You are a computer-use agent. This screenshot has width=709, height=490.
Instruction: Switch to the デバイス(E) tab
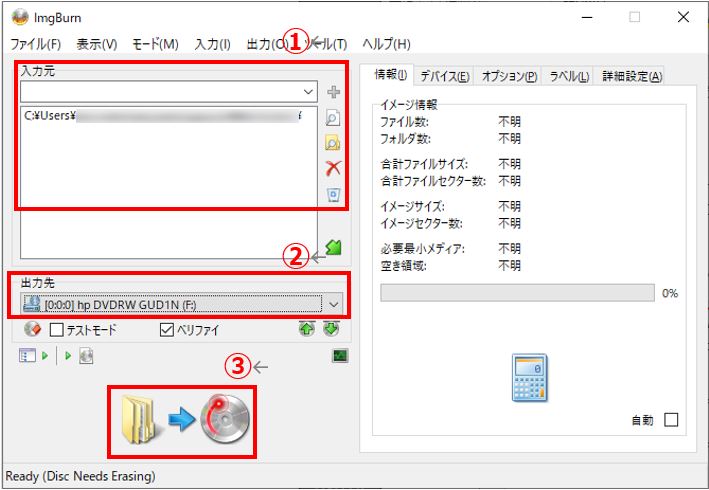click(445, 76)
